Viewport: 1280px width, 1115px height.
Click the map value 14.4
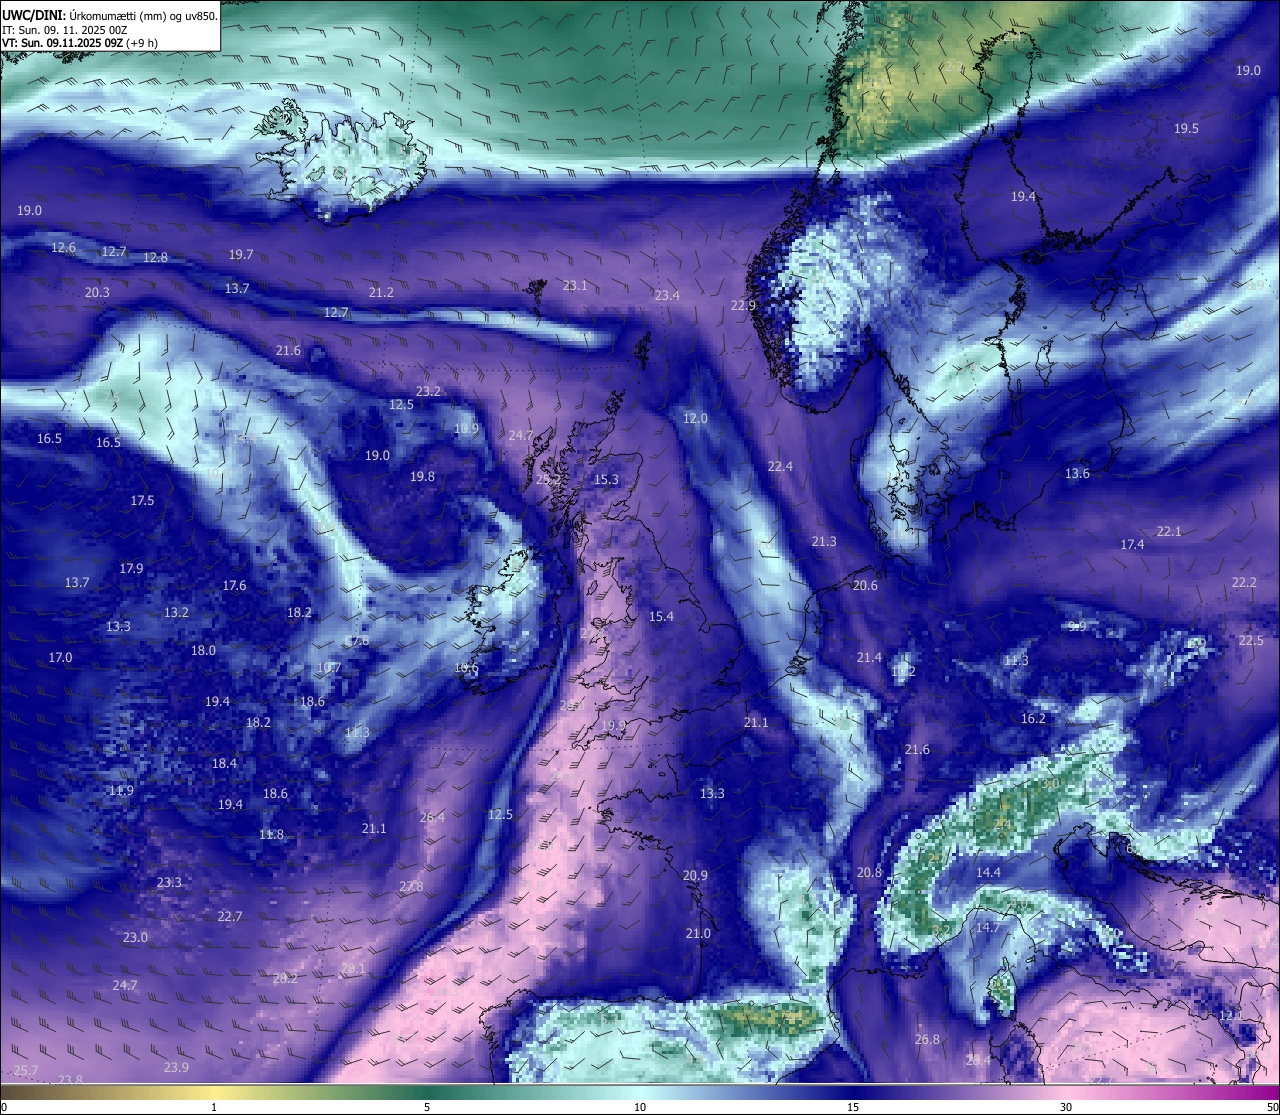pos(988,873)
